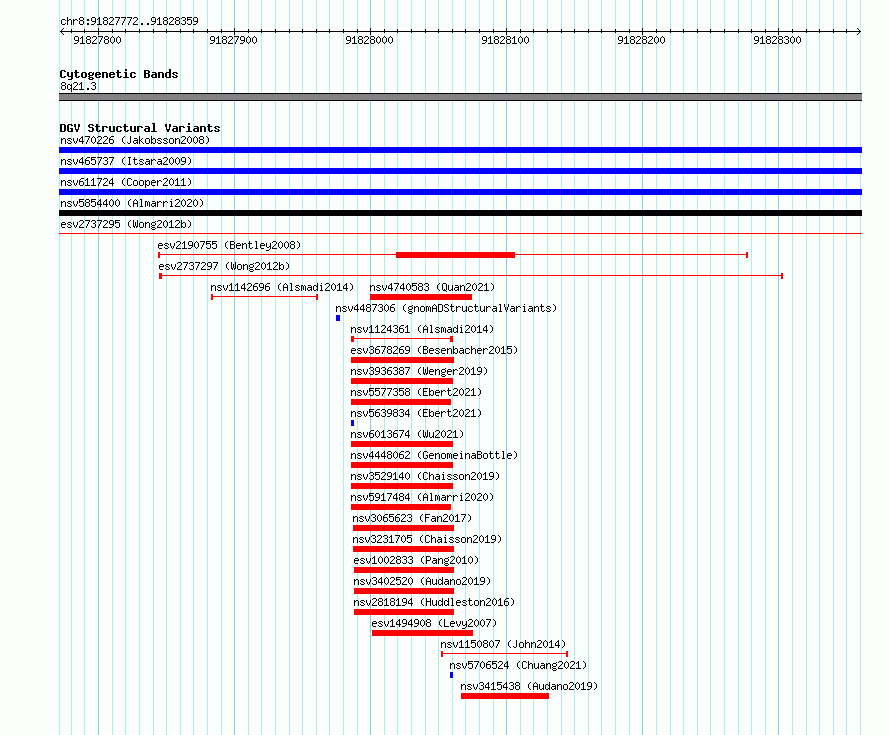890x735 pixels.
Task: Click small blue marker under nsv4487306
Action: [338, 318]
